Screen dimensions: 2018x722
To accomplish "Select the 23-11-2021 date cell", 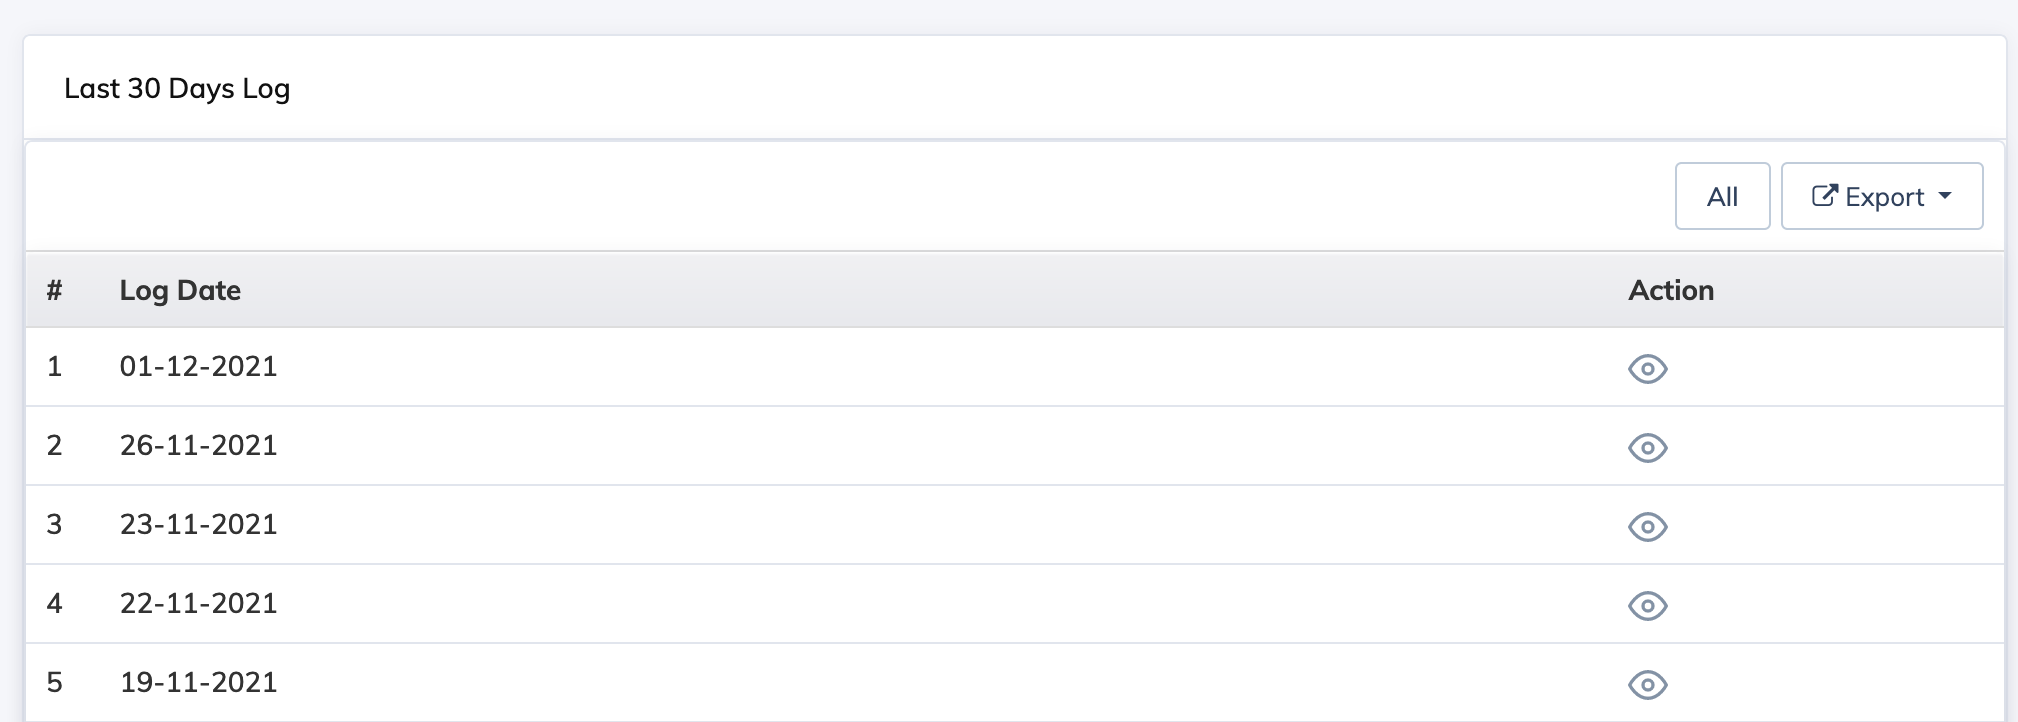I will click(x=198, y=524).
